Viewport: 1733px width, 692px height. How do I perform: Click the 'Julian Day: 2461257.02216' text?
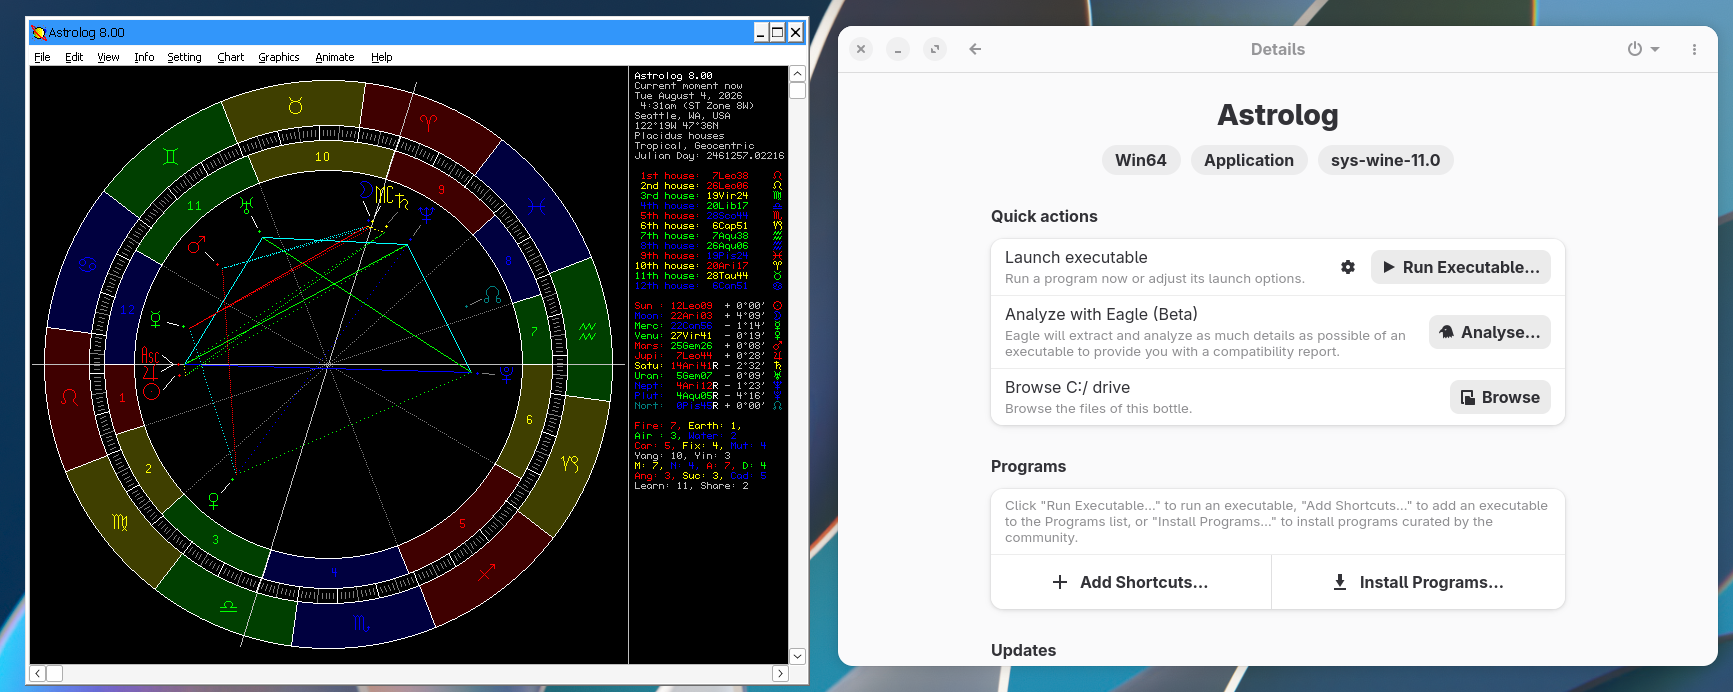[709, 156]
